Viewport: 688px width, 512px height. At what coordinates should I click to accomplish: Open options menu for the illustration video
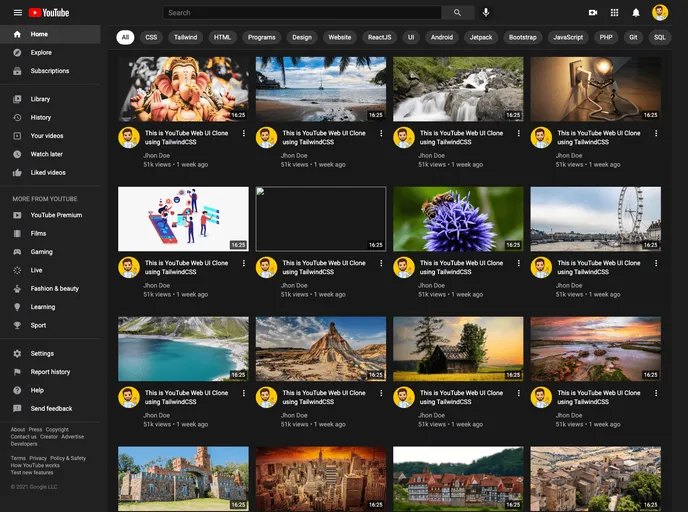tap(244, 263)
